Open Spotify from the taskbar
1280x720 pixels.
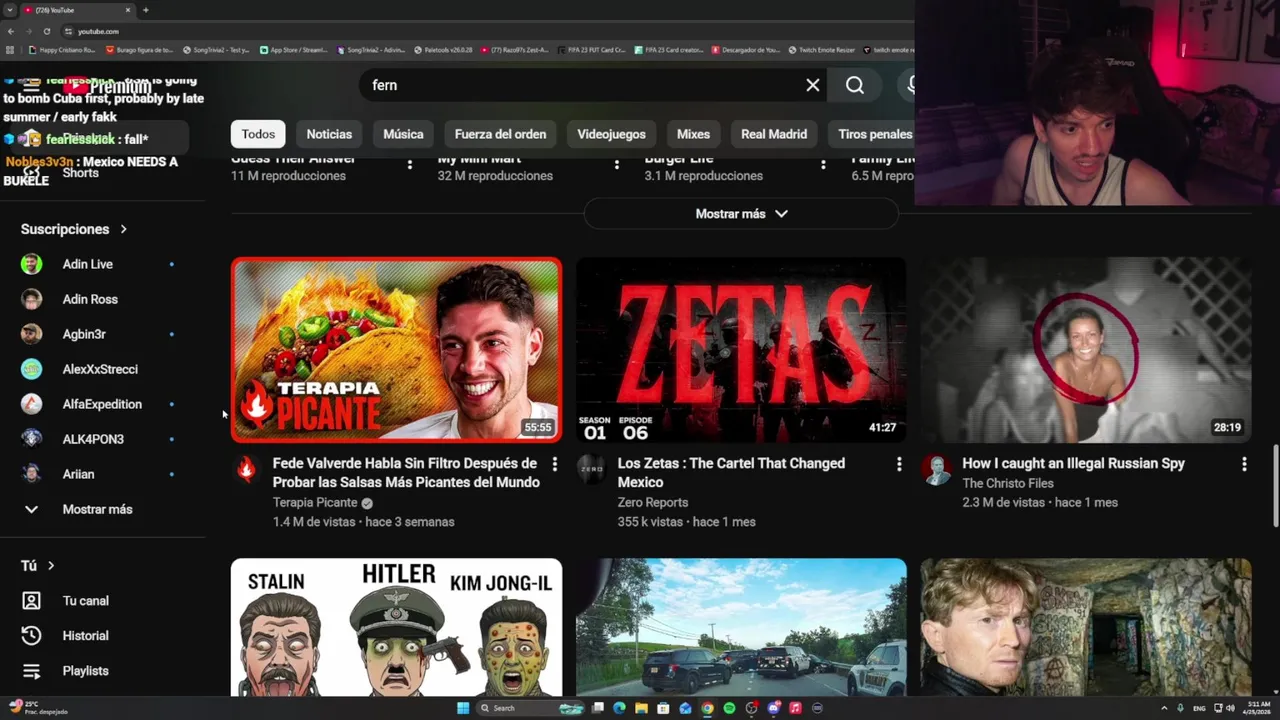click(729, 708)
